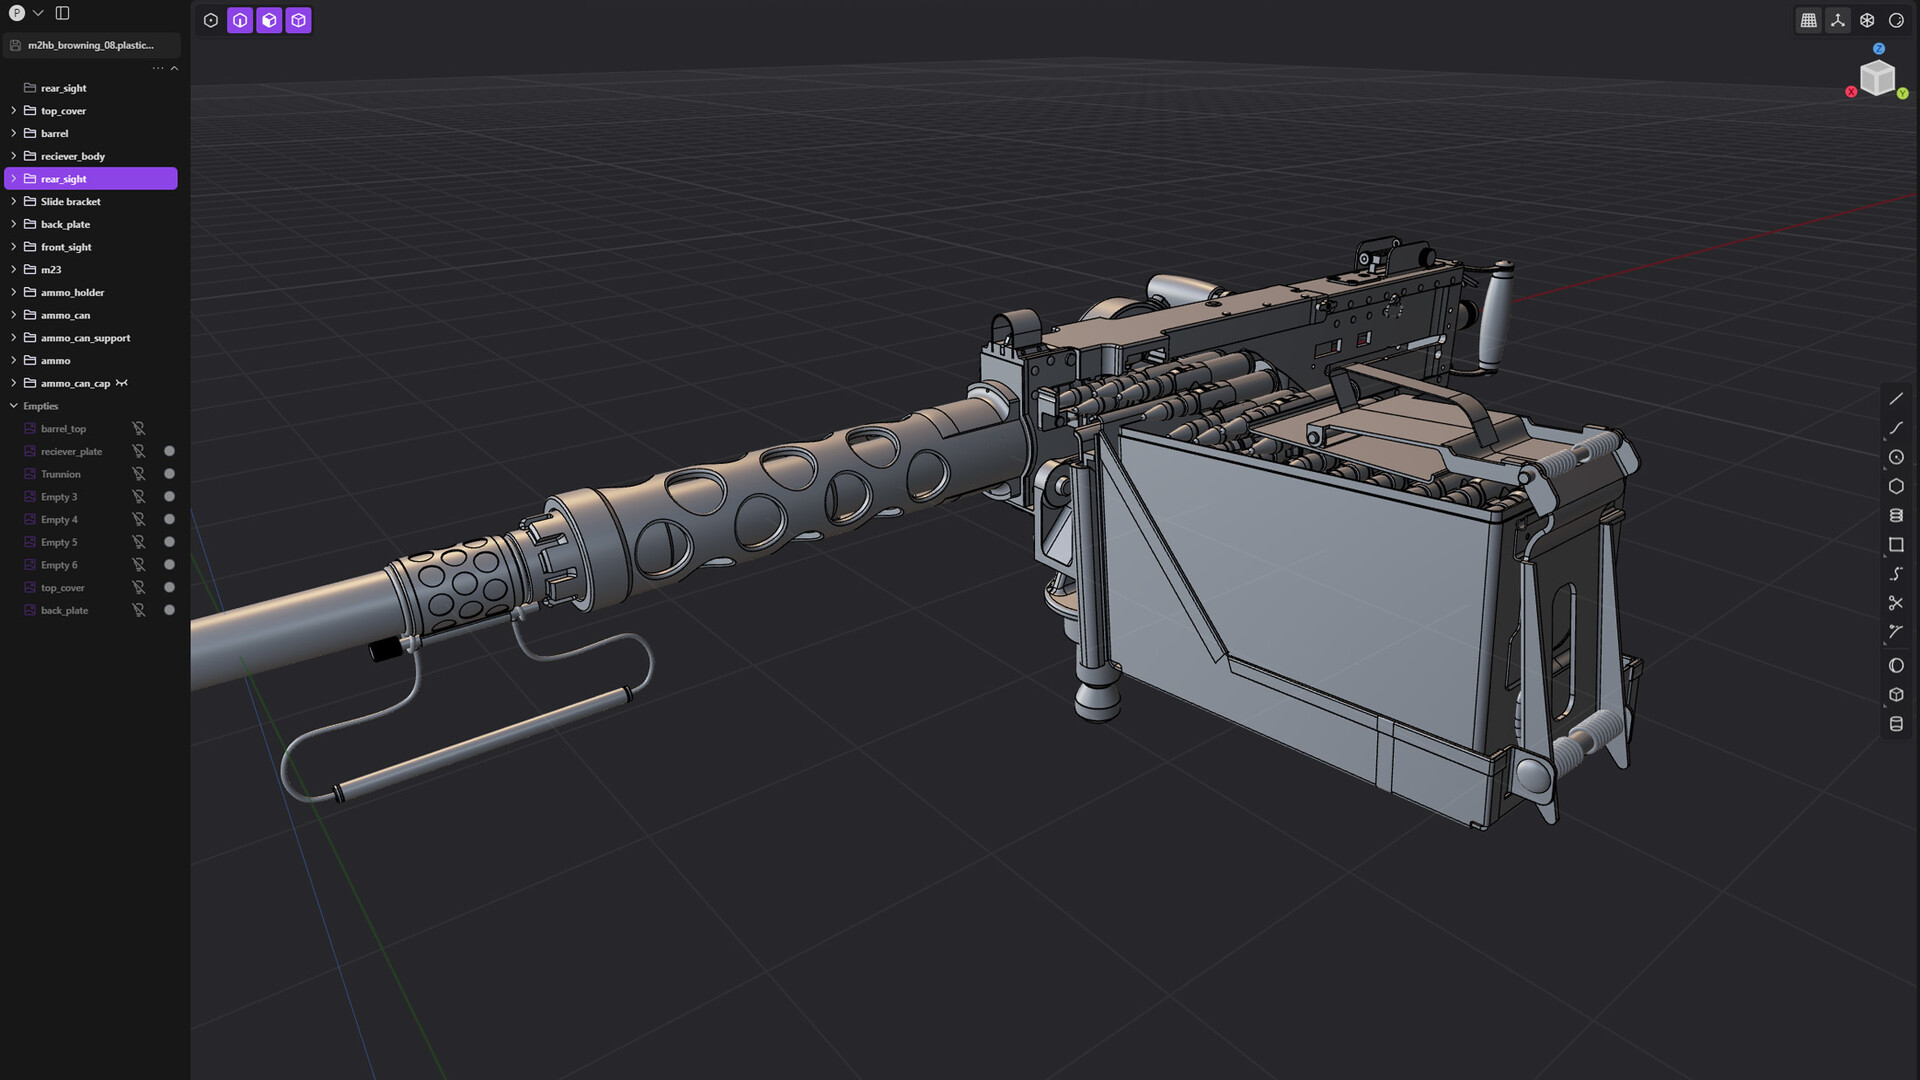Screen dimensions: 1920x1080
Task: Open the outliner overflow menu (three dots)
Action: pos(157,67)
